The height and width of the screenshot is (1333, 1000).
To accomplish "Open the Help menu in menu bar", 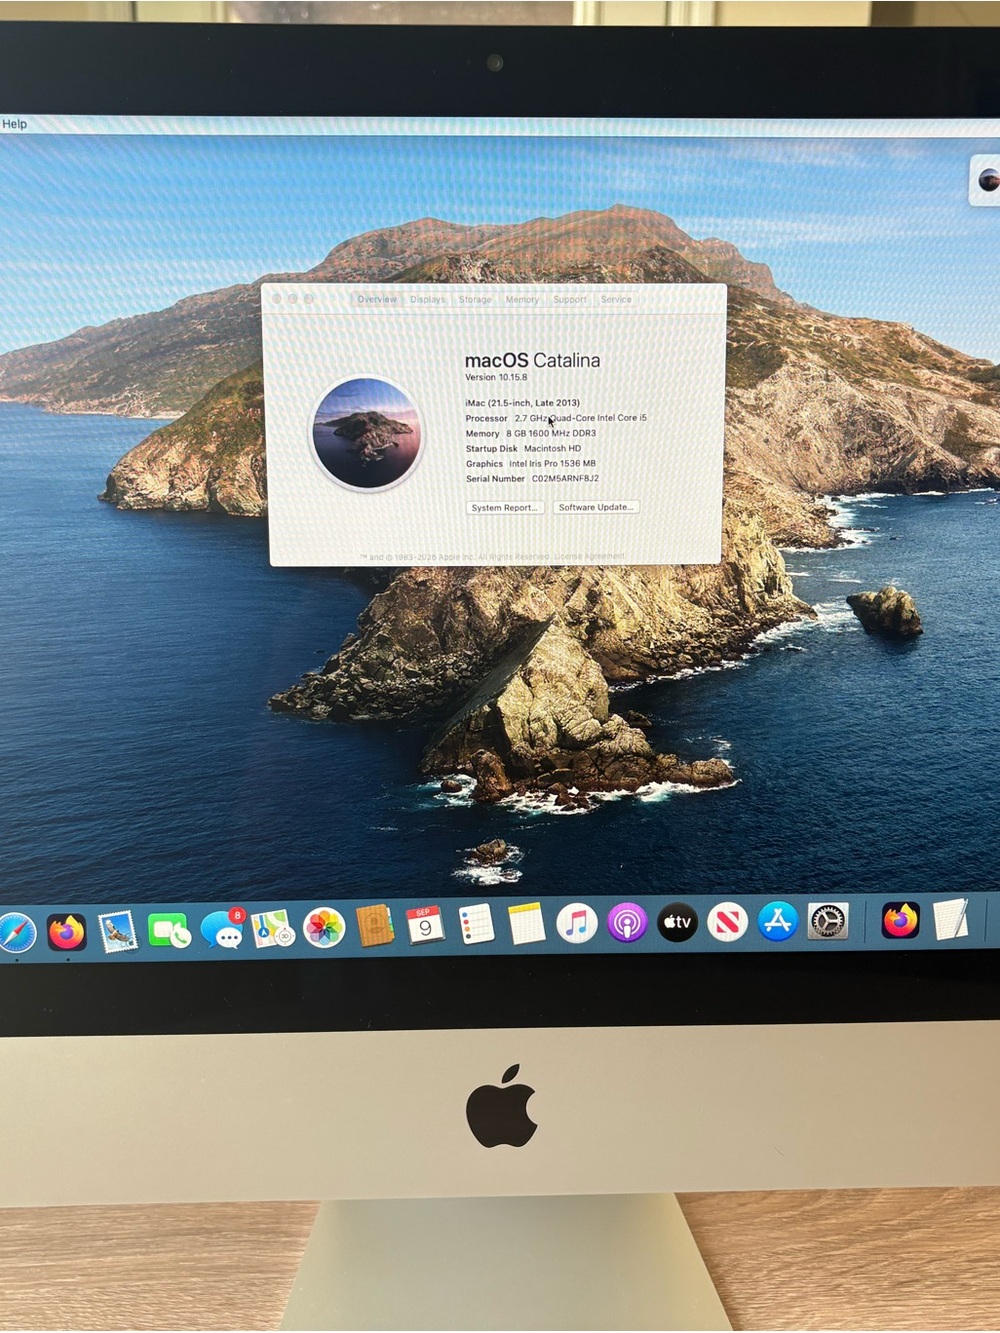I will [14, 124].
